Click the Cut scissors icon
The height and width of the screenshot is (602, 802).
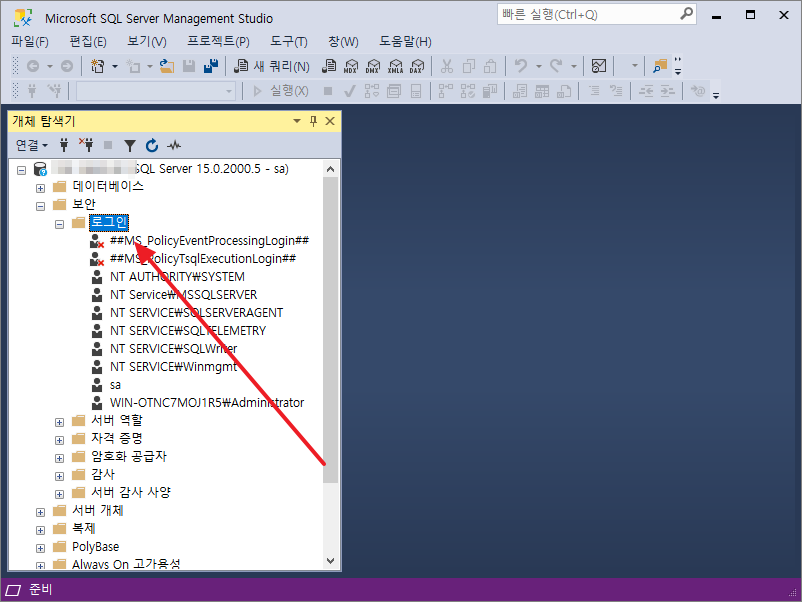447,66
